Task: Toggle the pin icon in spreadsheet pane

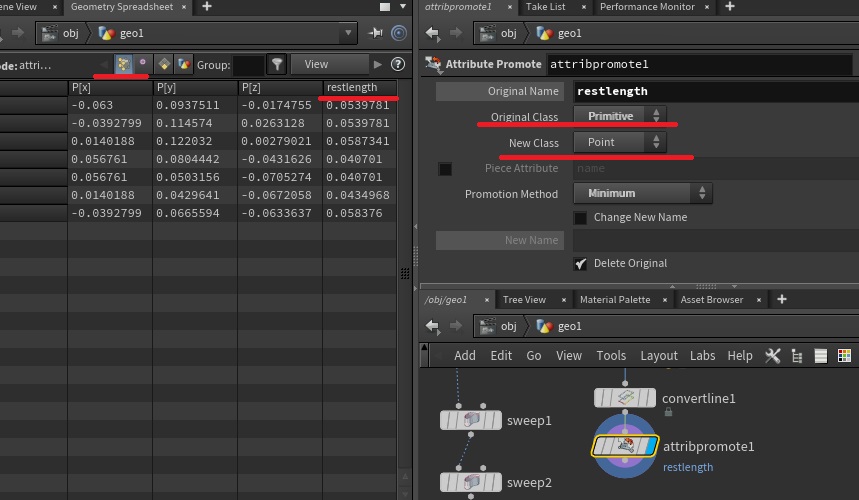Action: 375,33
